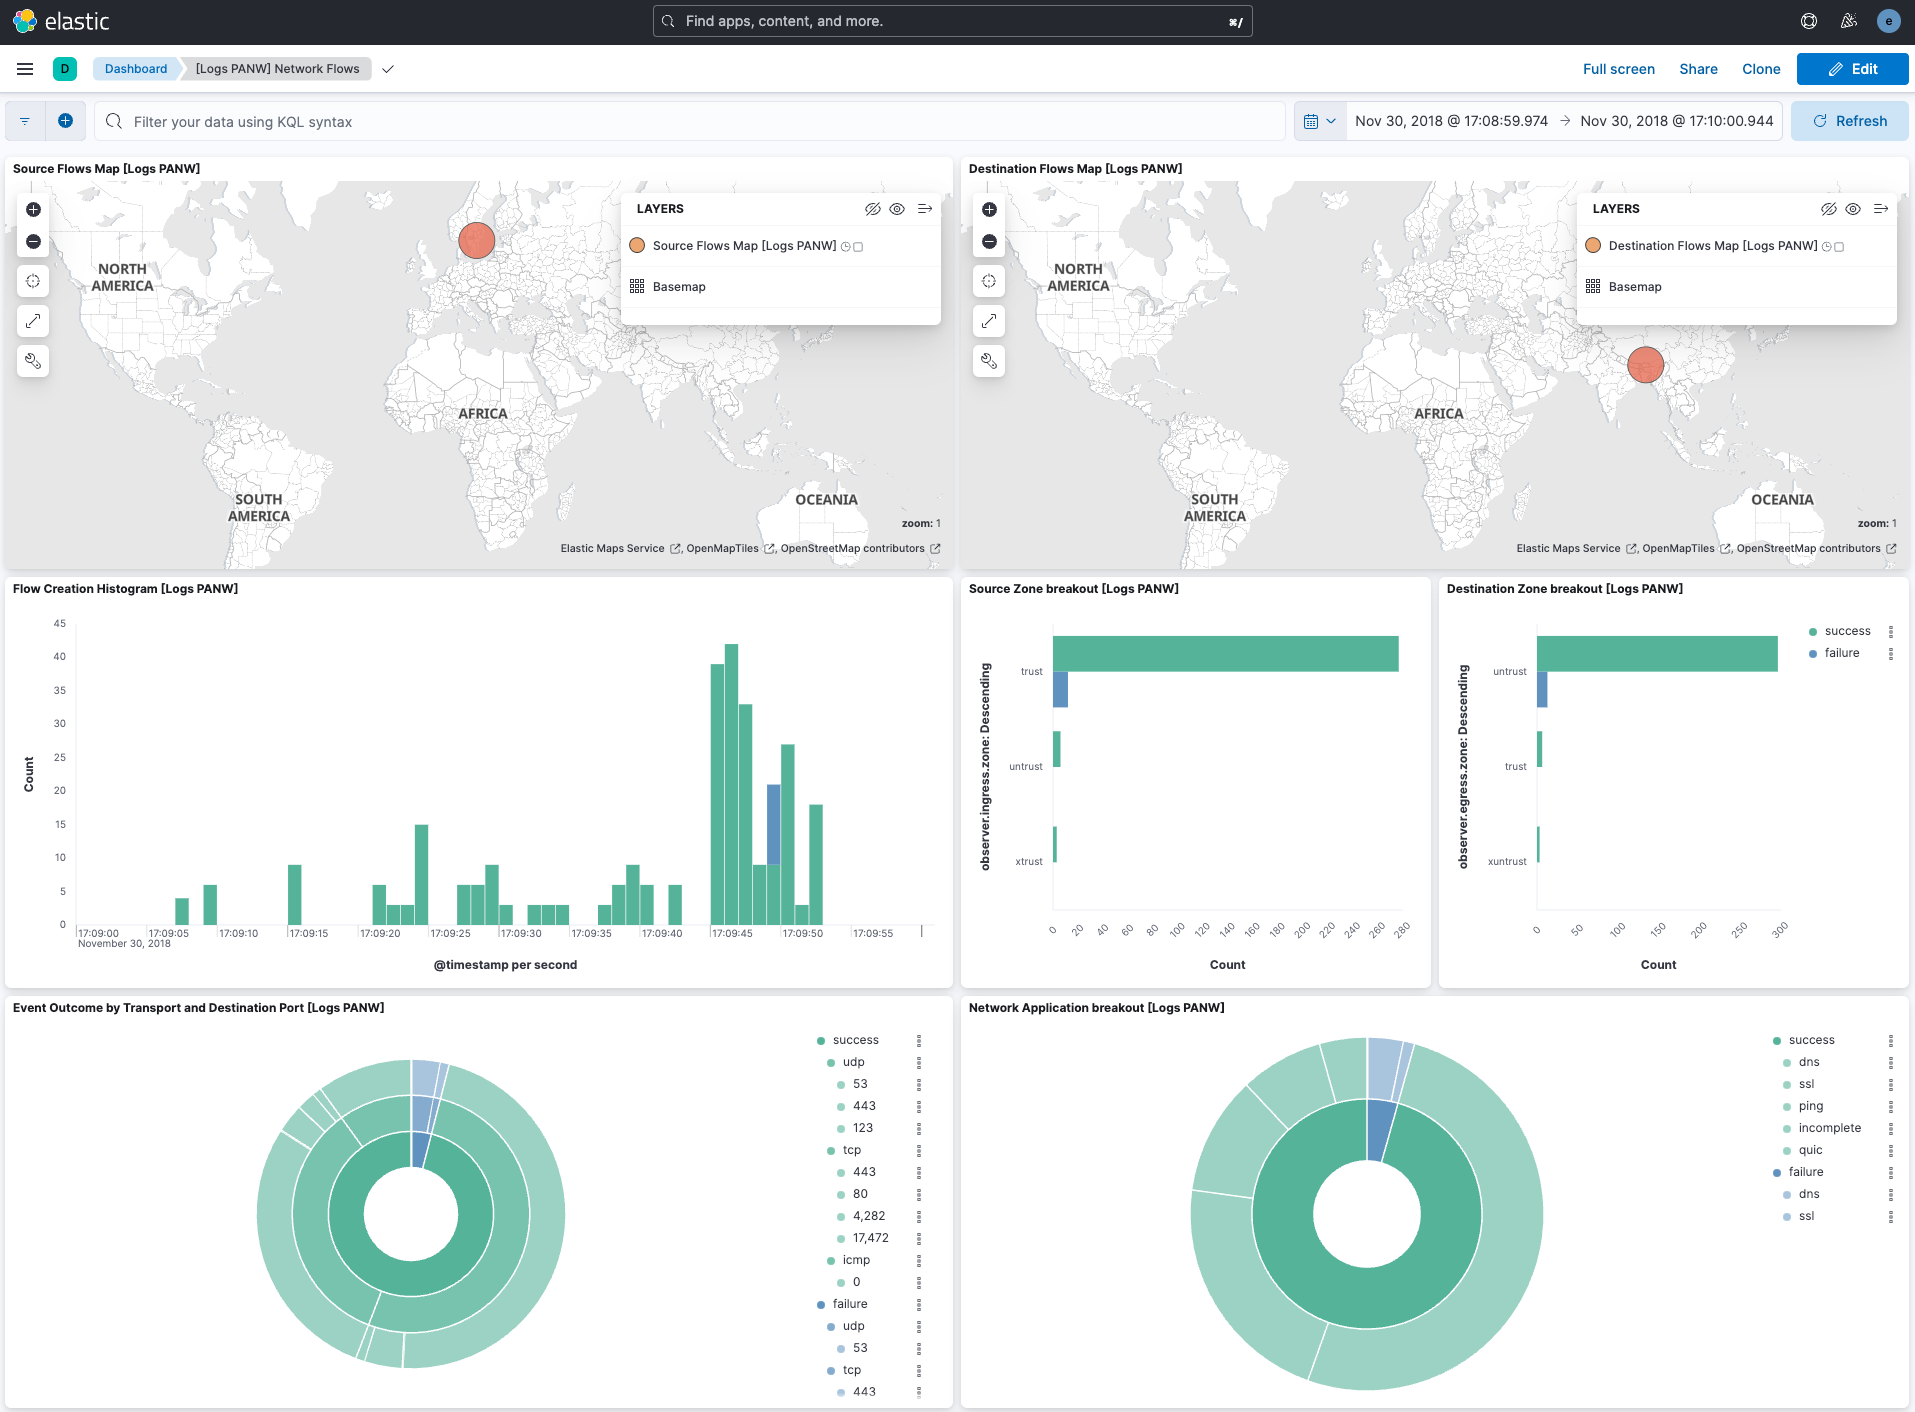Select the orange Source Flows Map color swatch
The image size is (1915, 1412).
pyautogui.click(x=637, y=245)
